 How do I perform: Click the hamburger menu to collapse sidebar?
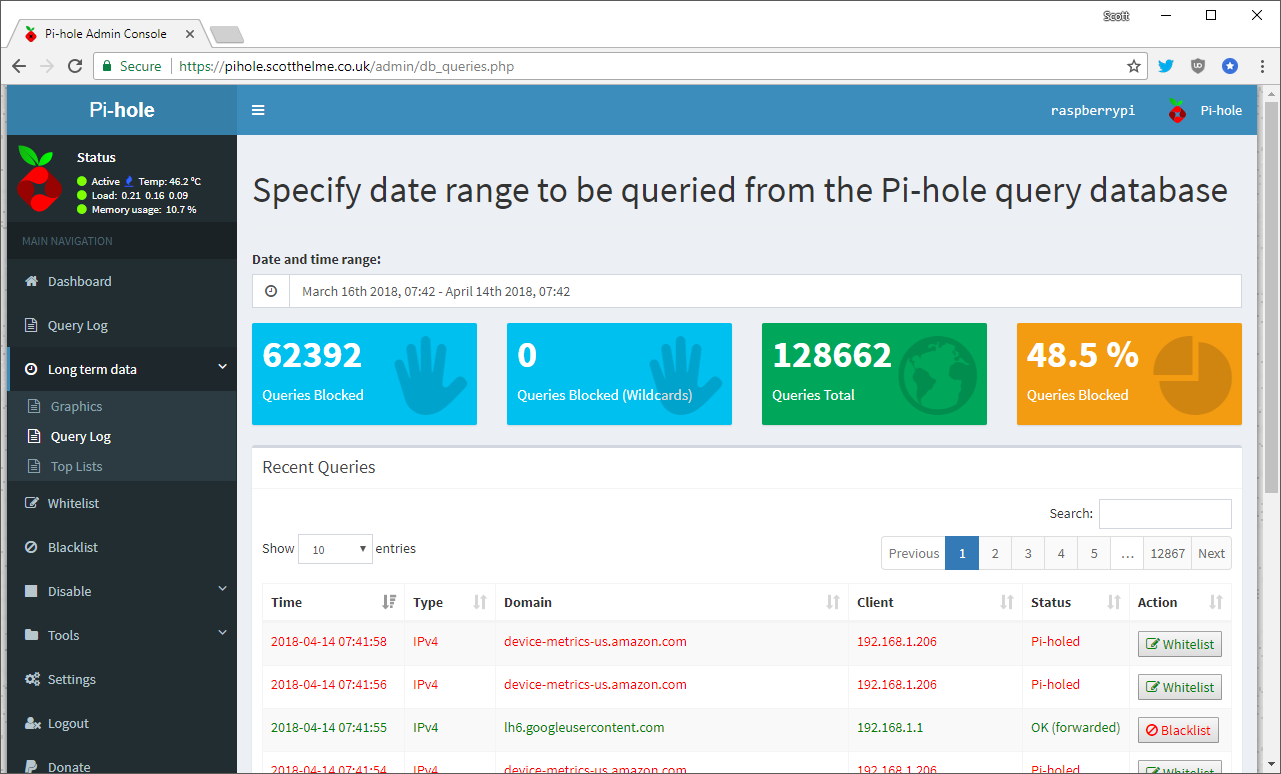[x=258, y=110]
